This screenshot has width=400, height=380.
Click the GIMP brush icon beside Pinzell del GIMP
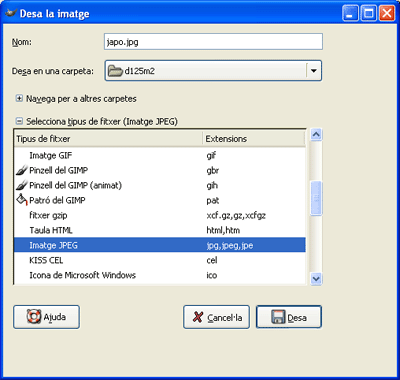[x=22, y=170]
